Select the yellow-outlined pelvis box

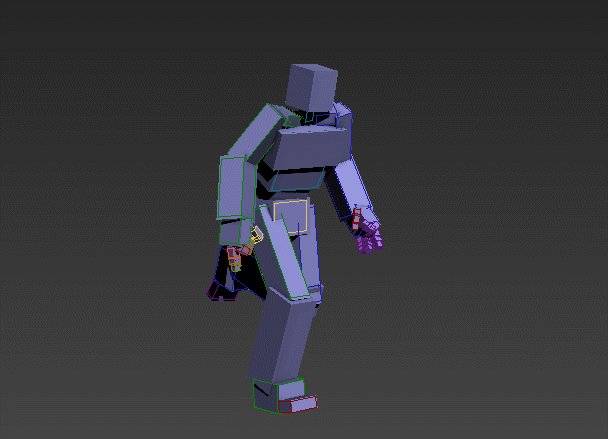pos(290,216)
